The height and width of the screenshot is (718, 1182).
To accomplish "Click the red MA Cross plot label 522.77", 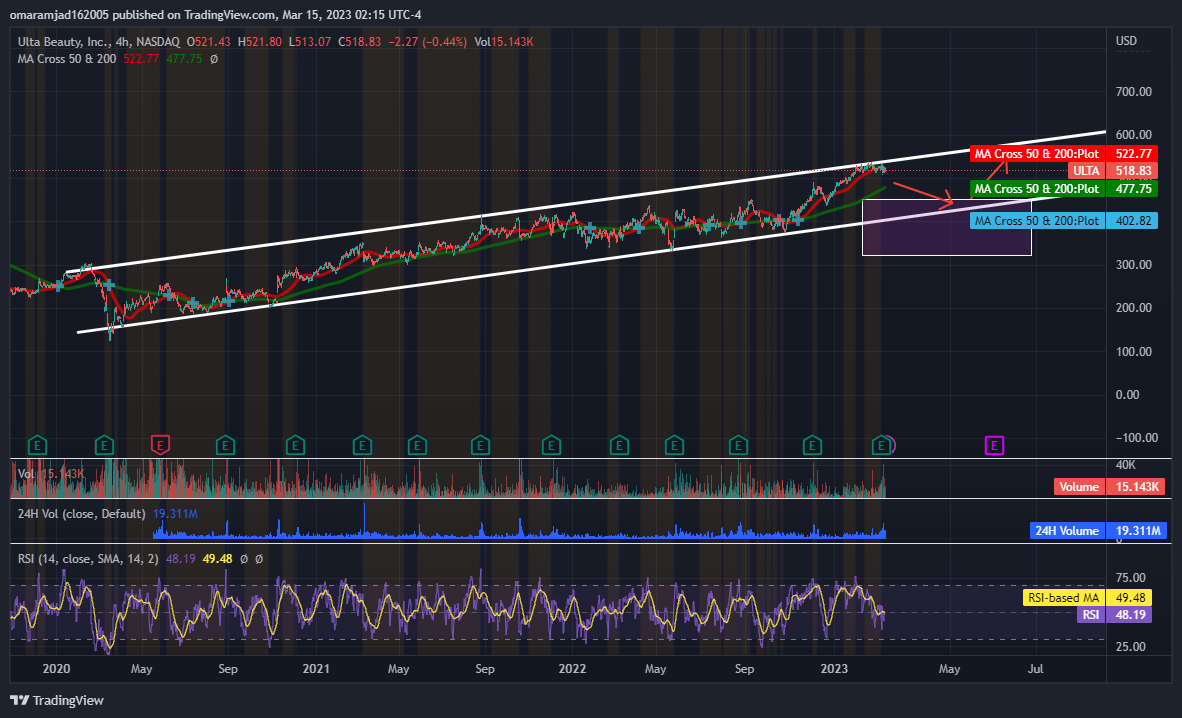I will coord(1063,154).
